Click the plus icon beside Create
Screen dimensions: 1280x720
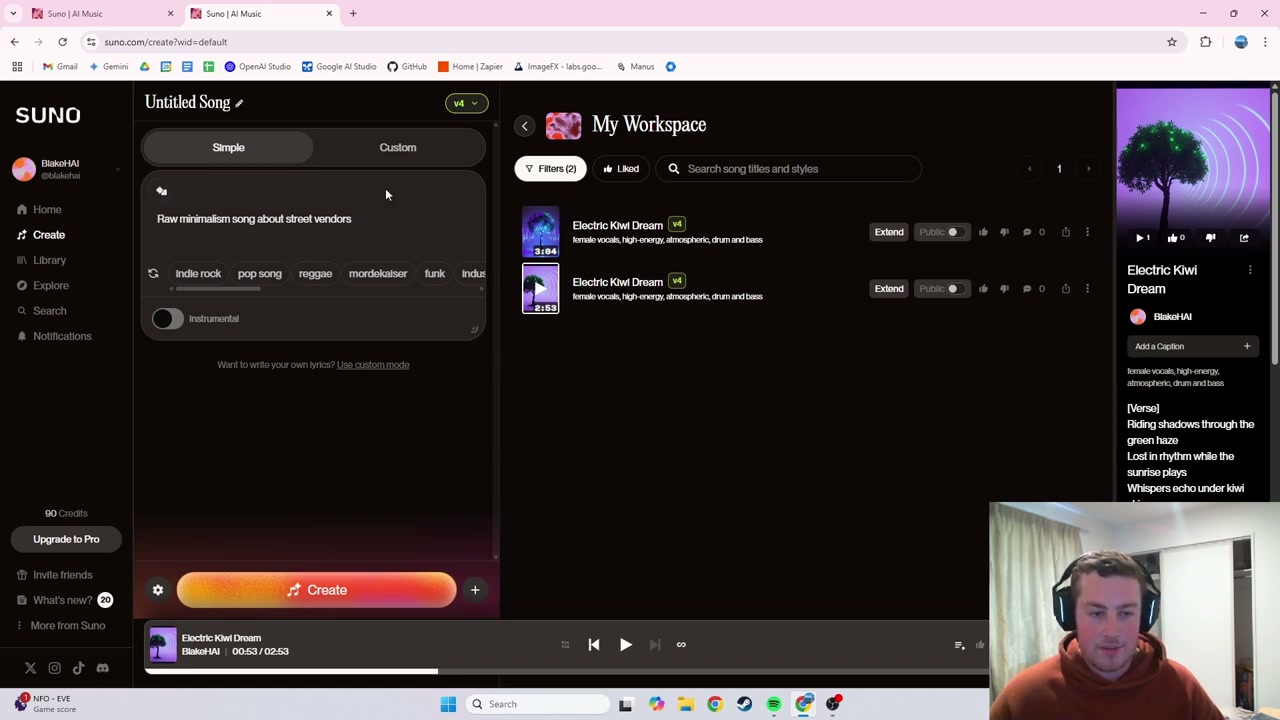(x=475, y=590)
